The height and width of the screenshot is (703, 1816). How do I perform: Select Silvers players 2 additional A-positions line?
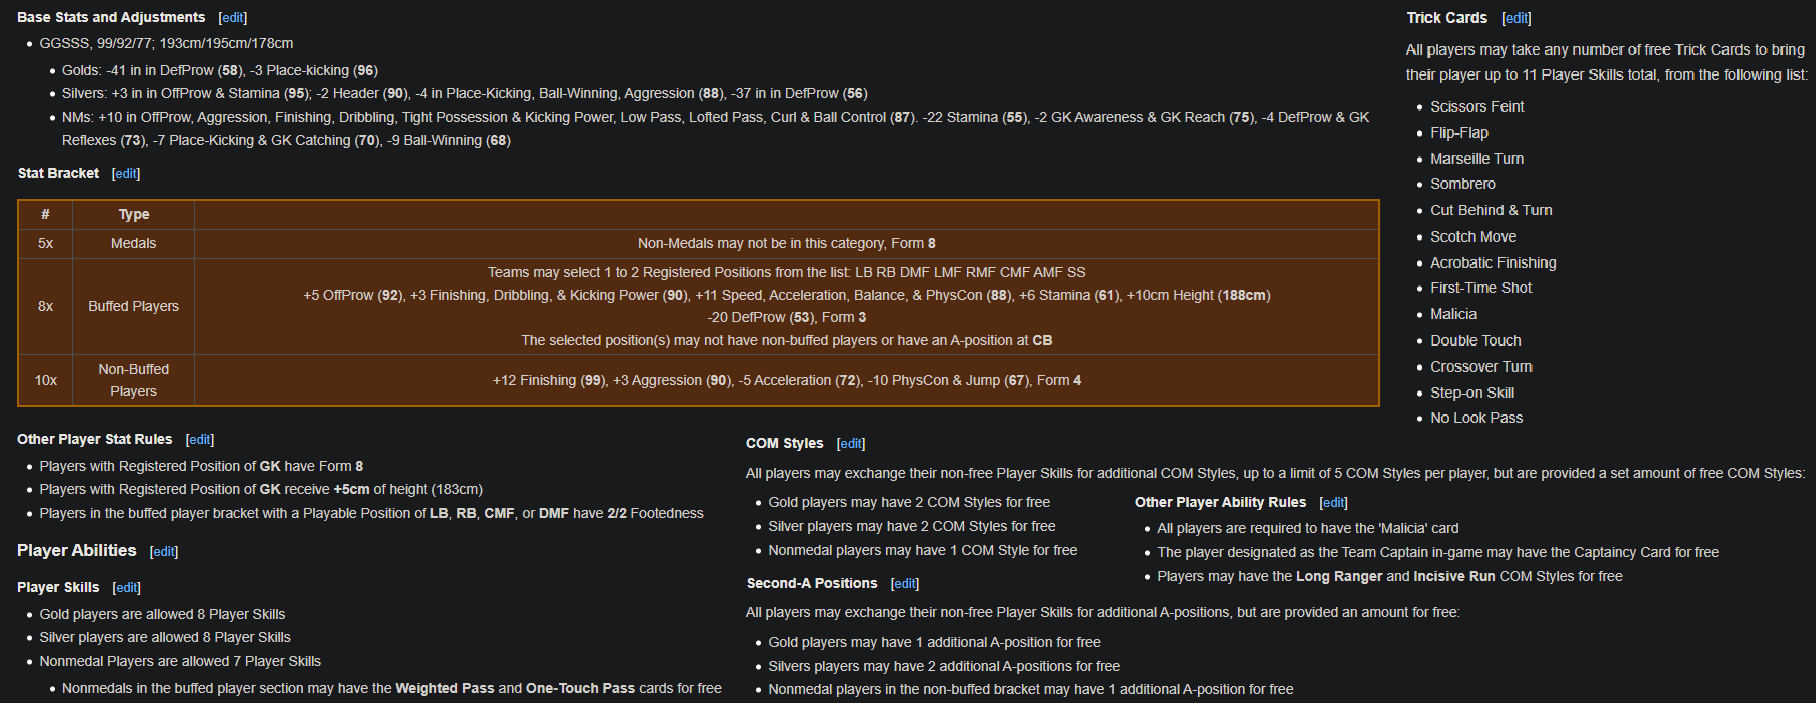coord(944,666)
